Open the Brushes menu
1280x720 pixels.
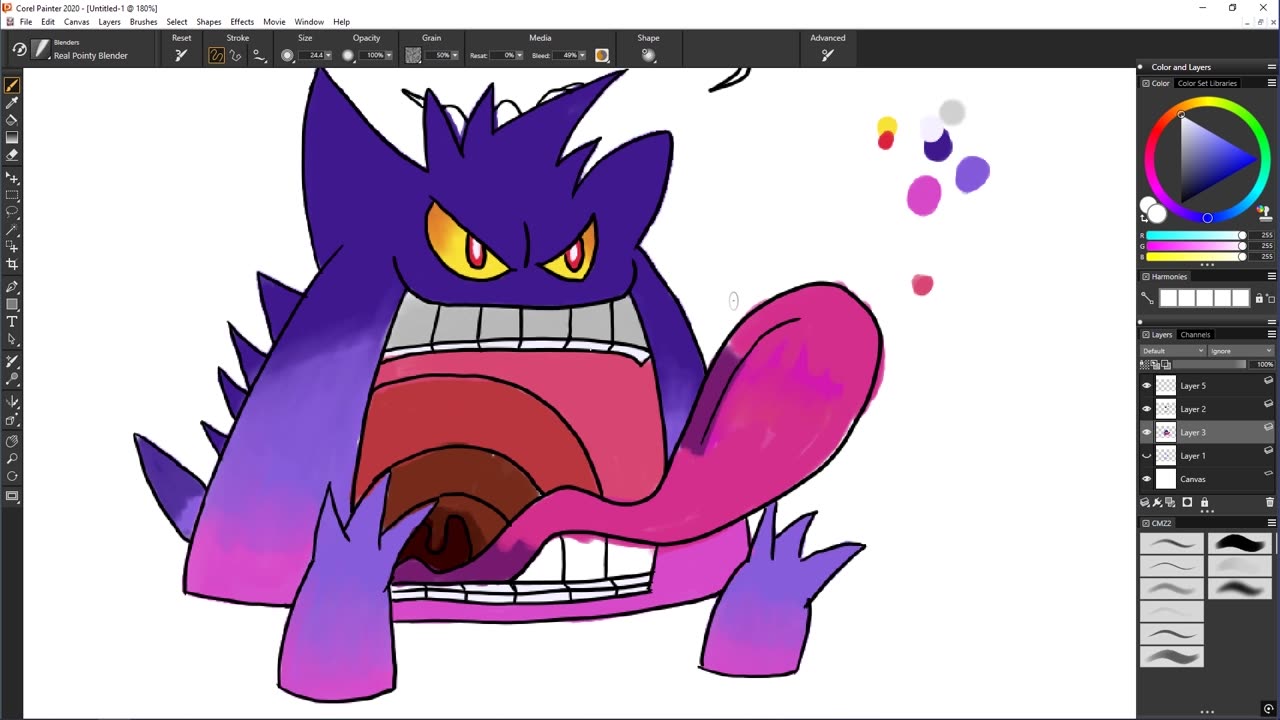(x=143, y=21)
